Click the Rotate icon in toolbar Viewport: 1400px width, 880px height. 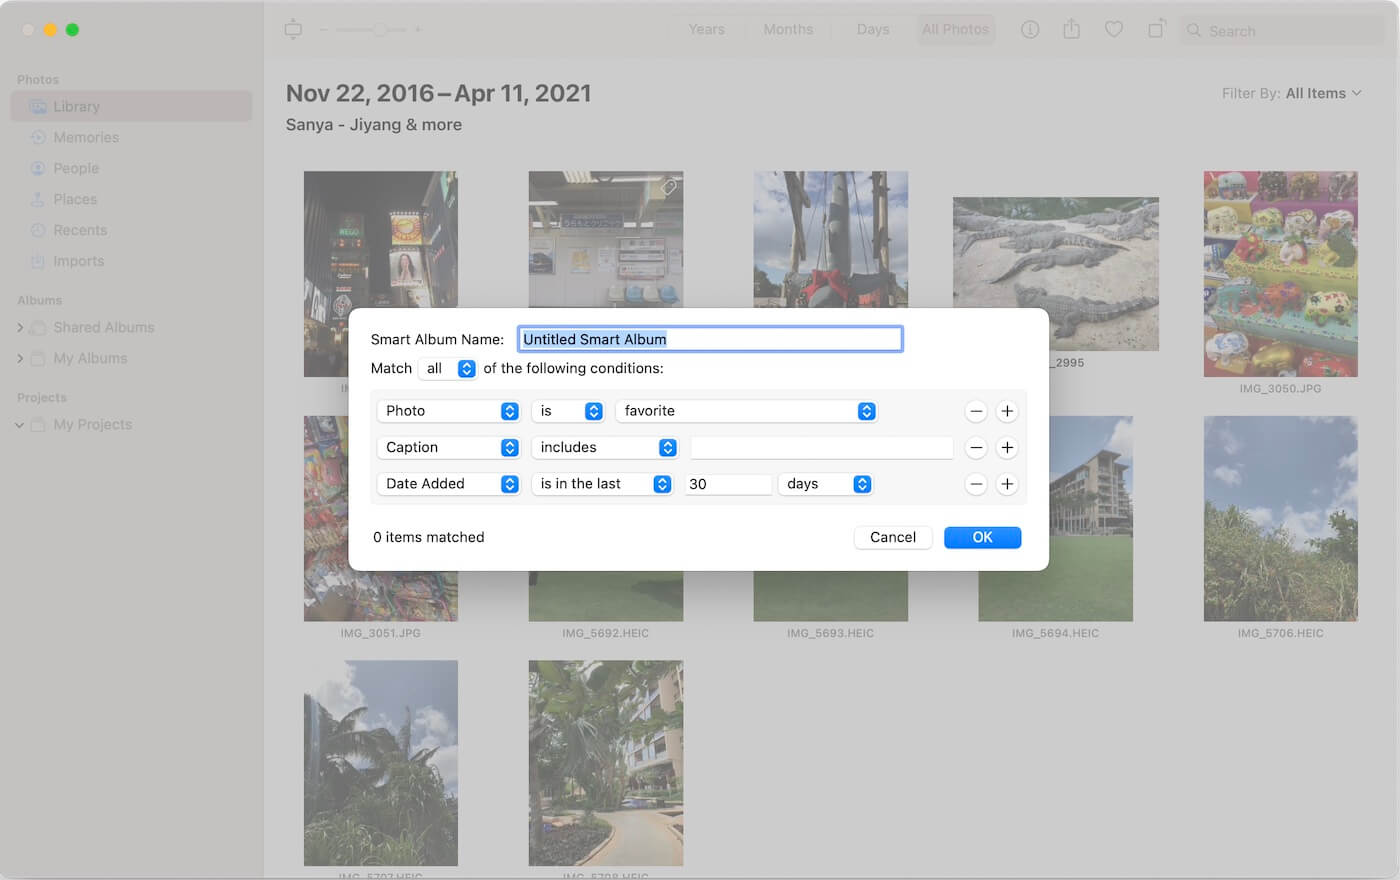click(1156, 29)
